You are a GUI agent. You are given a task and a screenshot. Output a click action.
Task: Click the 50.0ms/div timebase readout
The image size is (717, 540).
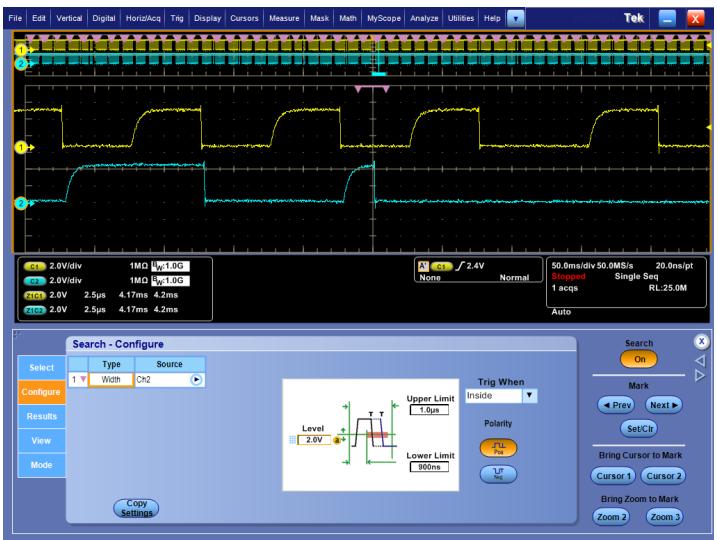tap(573, 266)
